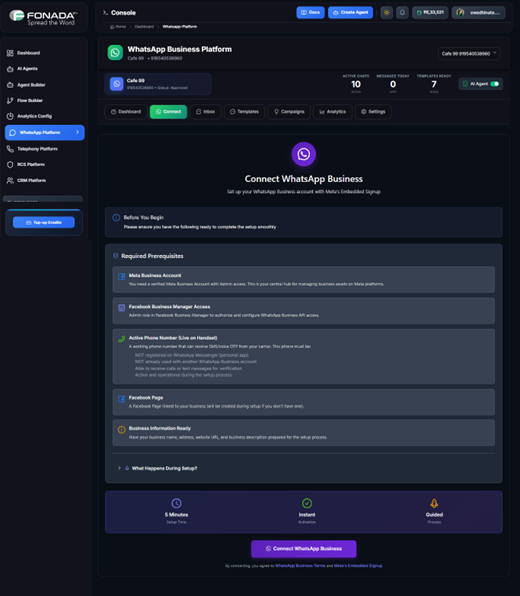Open notifications bell icon
520x596 pixels.
[402, 13]
